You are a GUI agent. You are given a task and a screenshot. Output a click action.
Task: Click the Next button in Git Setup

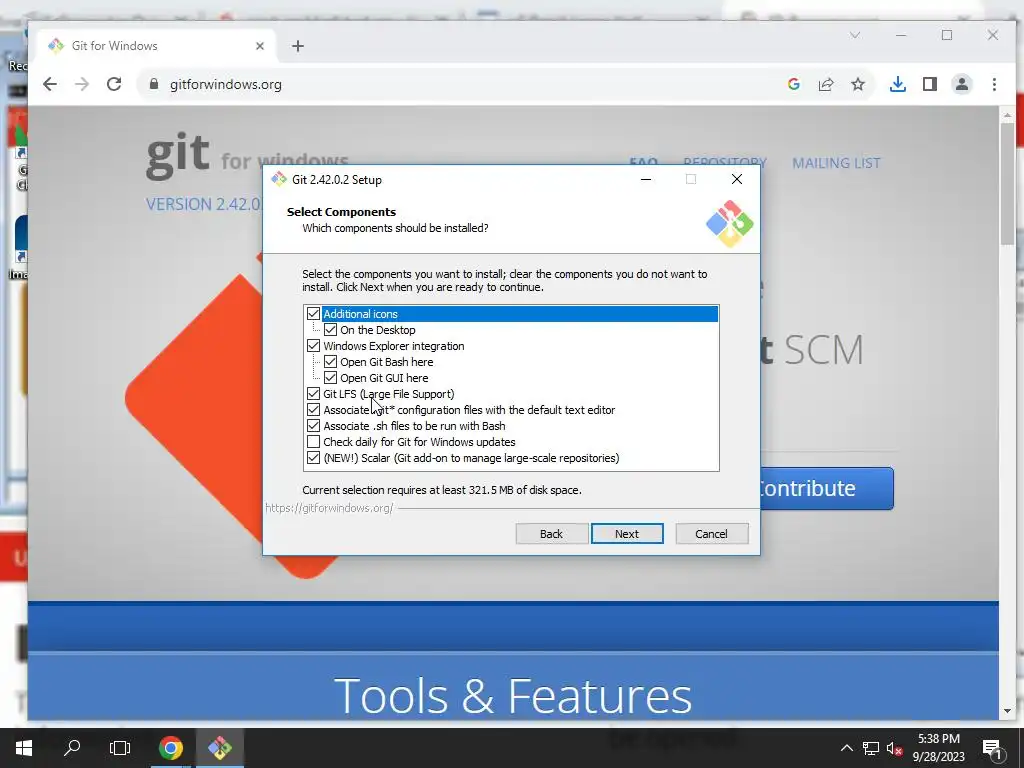[627, 534]
